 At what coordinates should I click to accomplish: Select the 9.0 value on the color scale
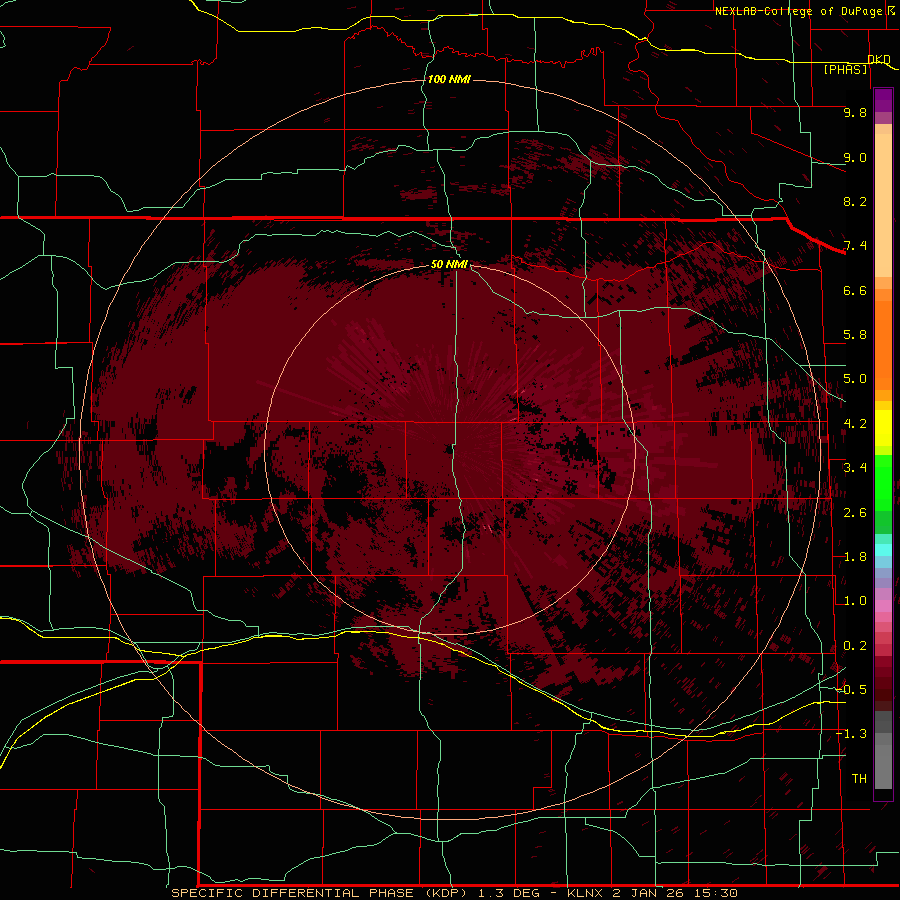click(x=855, y=157)
